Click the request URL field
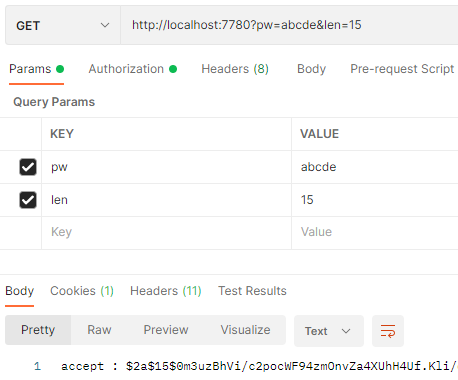This screenshot has width=458, height=380. pos(289,25)
